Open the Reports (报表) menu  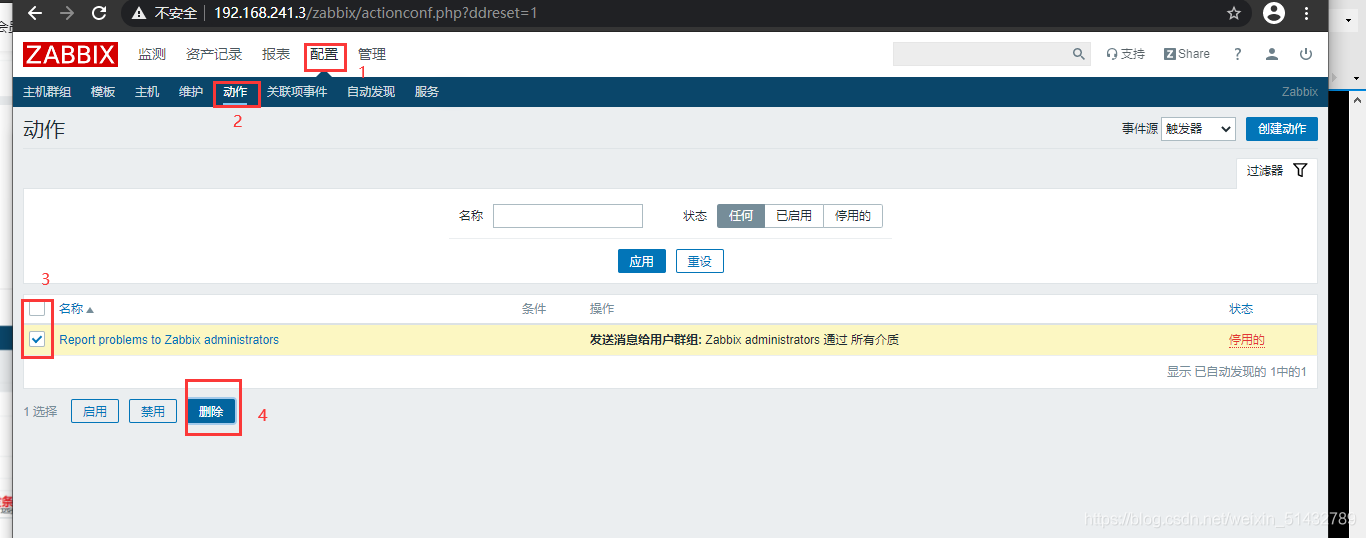click(x=276, y=54)
